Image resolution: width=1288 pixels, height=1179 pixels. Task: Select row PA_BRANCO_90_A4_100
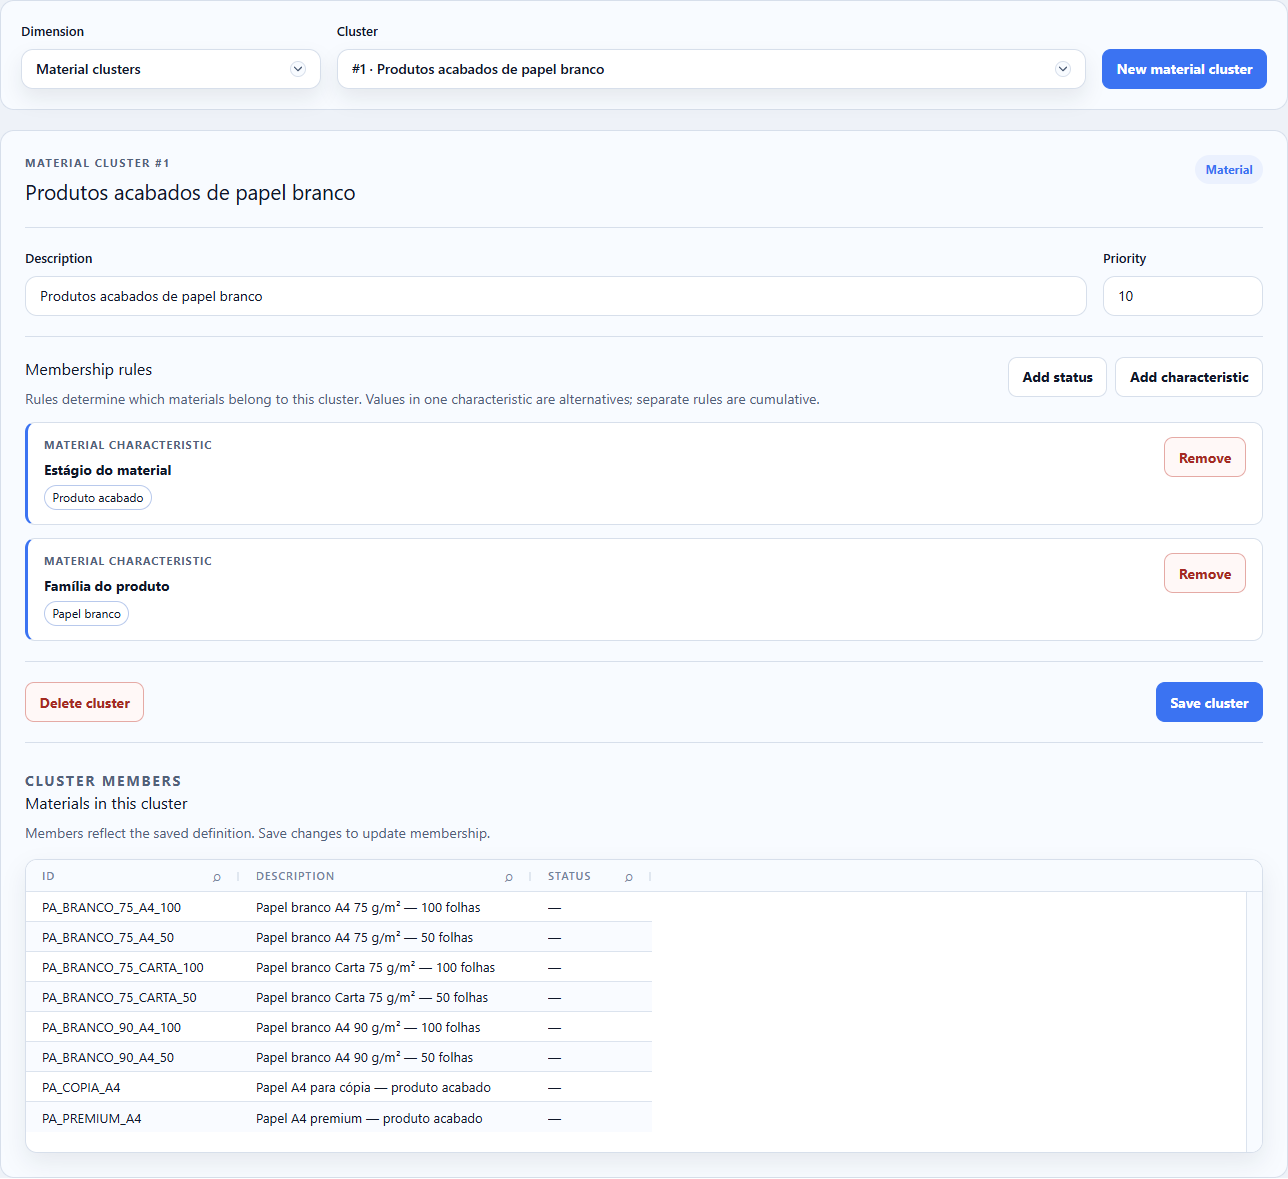coord(339,1027)
